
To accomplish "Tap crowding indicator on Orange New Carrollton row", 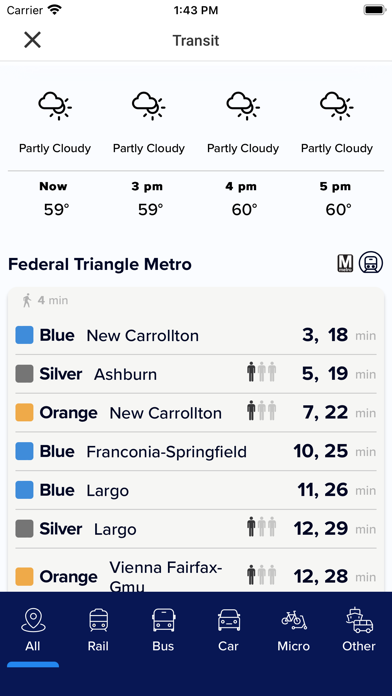I will click(x=262, y=411).
